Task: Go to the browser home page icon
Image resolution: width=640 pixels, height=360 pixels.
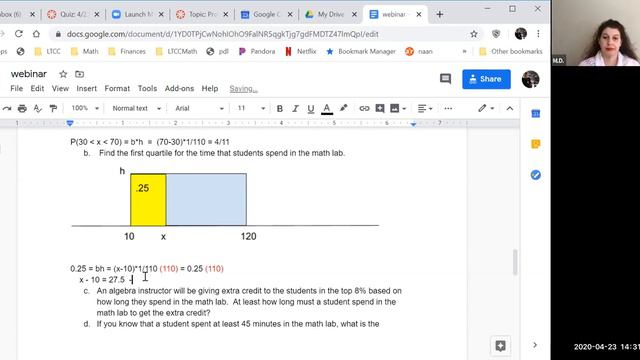Action: (36, 34)
